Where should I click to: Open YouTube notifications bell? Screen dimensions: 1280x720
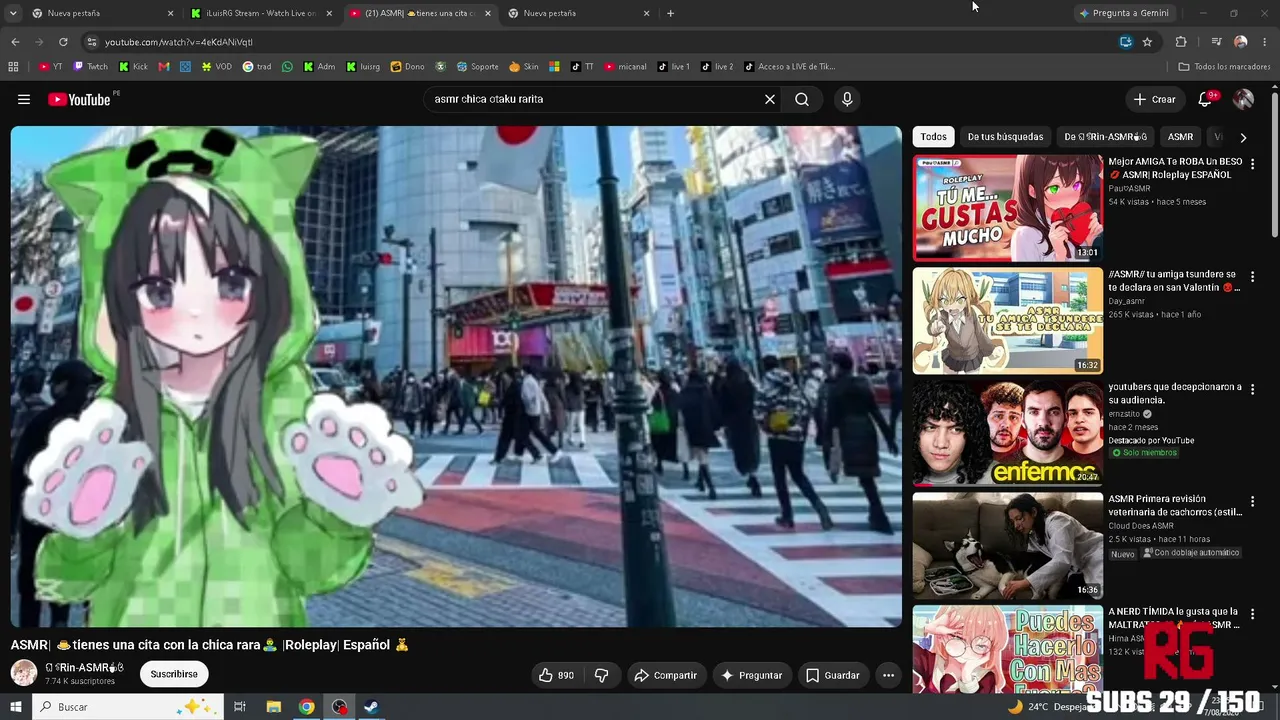(1205, 99)
